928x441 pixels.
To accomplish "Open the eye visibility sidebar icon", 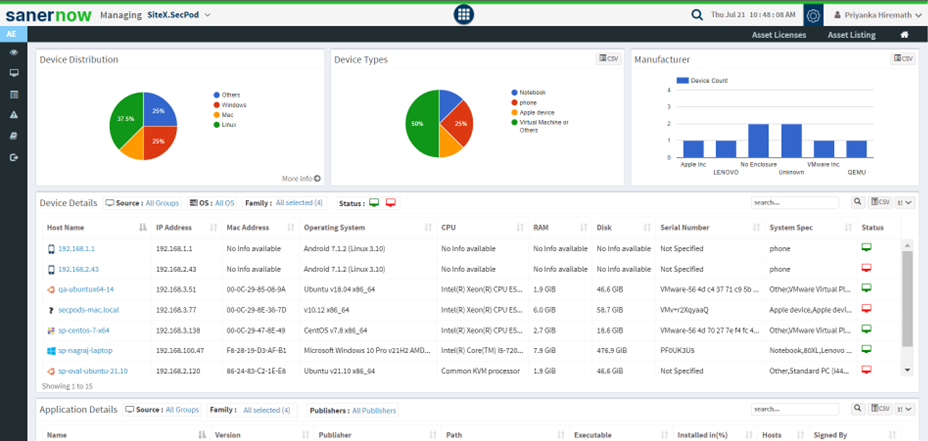I will point(14,53).
